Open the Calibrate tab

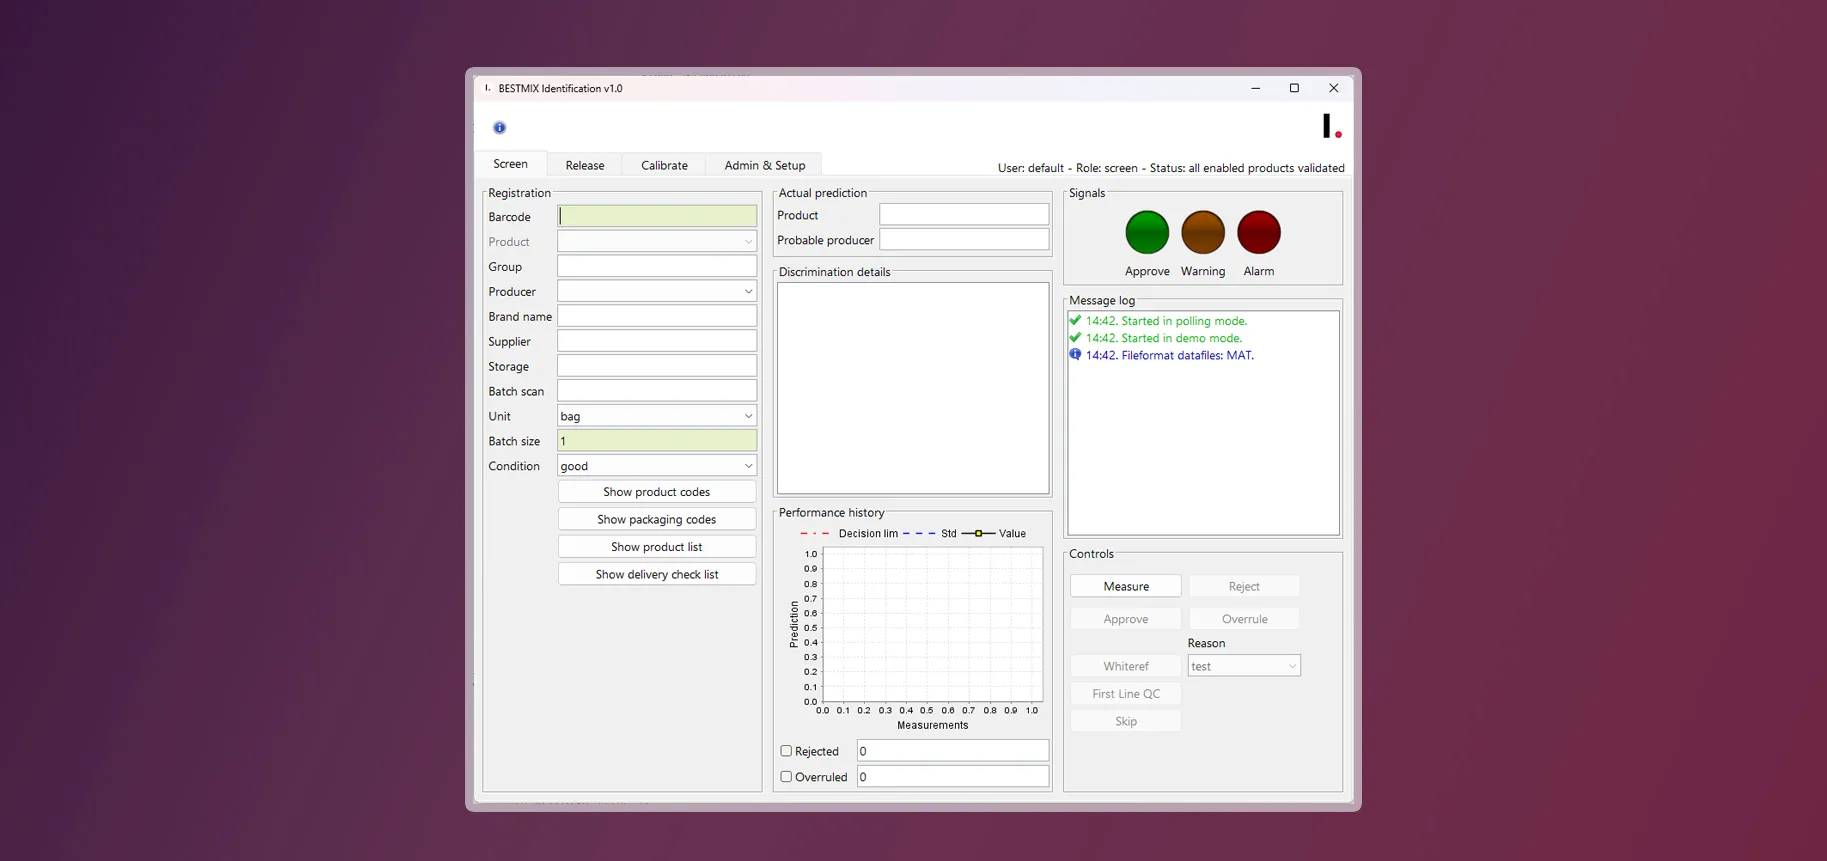click(x=664, y=165)
